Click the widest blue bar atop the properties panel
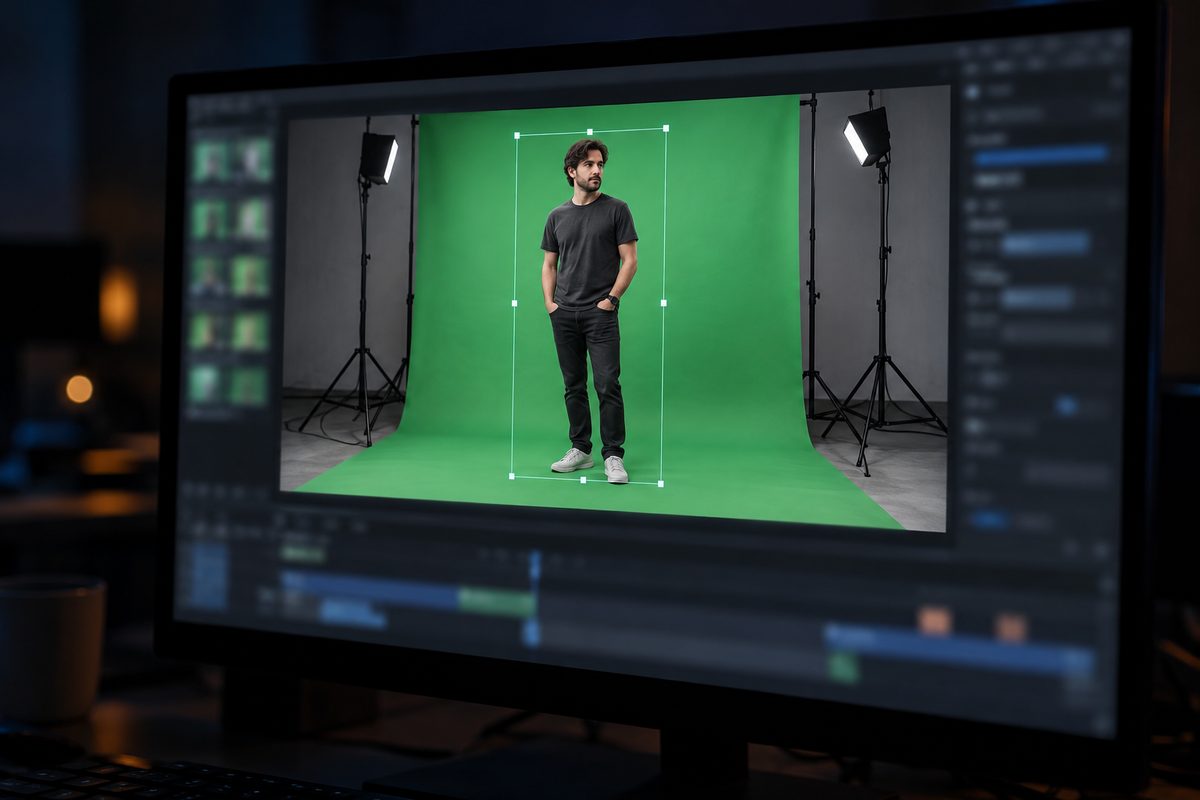 point(1041,156)
